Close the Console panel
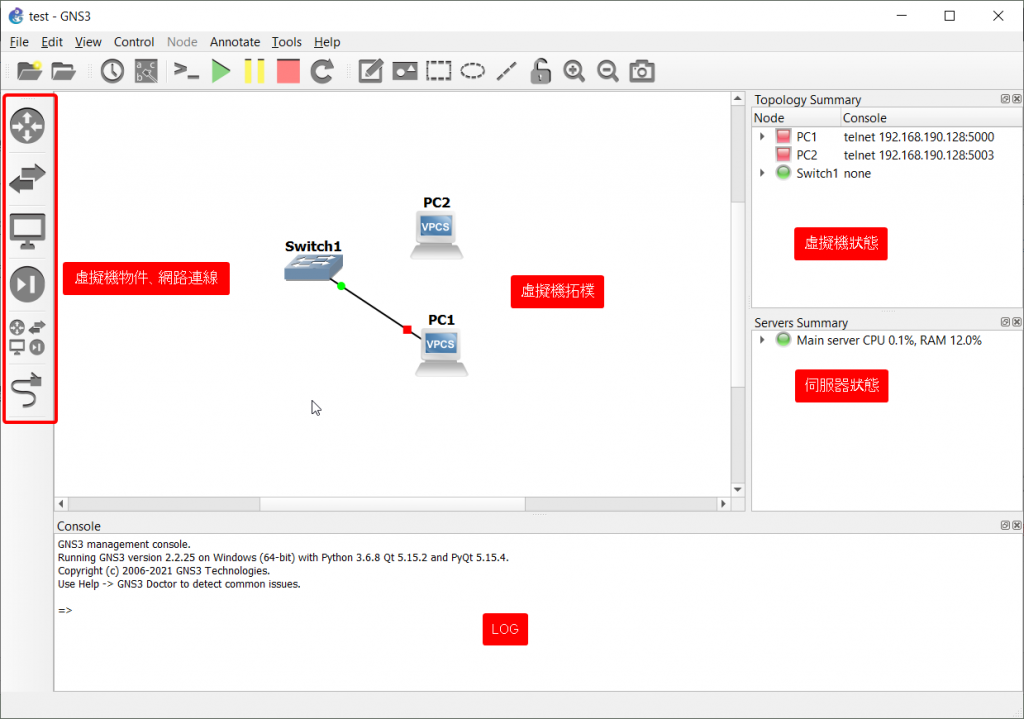 pyautogui.click(x=1017, y=525)
